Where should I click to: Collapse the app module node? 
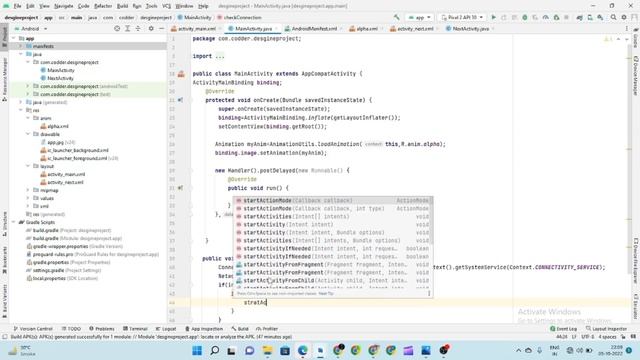pyautogui.click(x=14, y=38)
